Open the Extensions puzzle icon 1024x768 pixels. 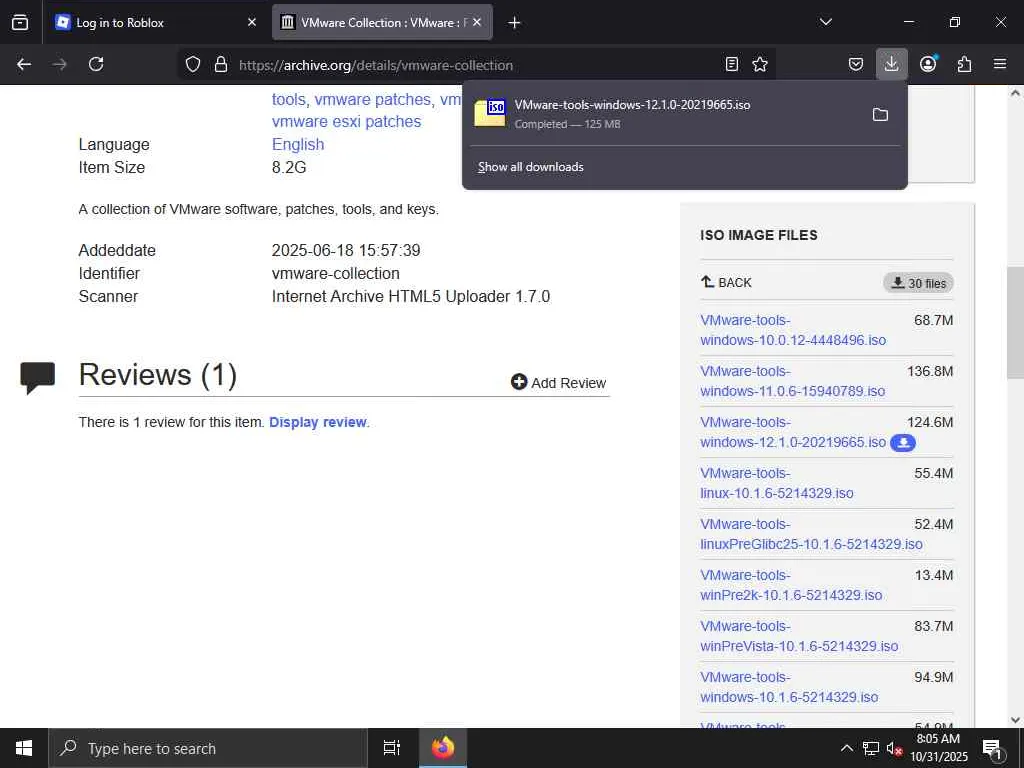click(964, 64)
